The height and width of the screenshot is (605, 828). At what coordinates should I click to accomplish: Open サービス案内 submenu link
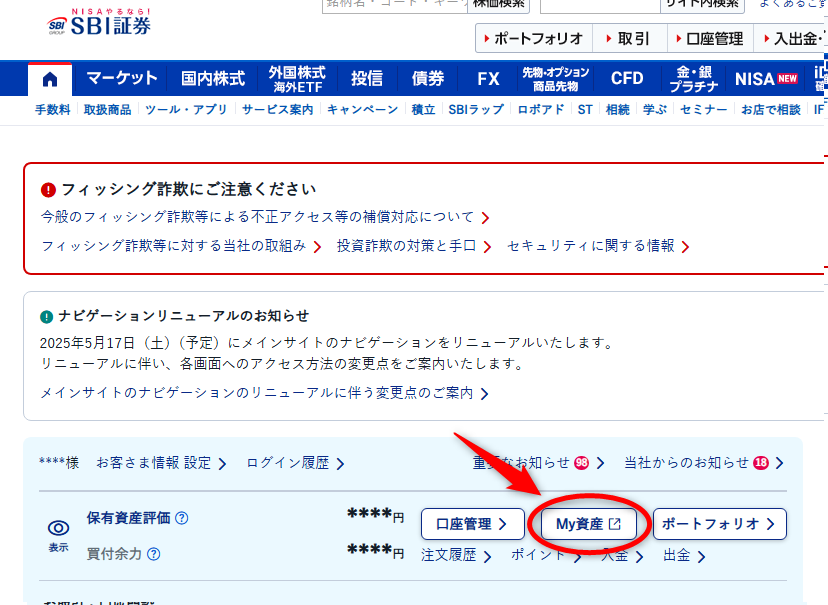(277, 109)
